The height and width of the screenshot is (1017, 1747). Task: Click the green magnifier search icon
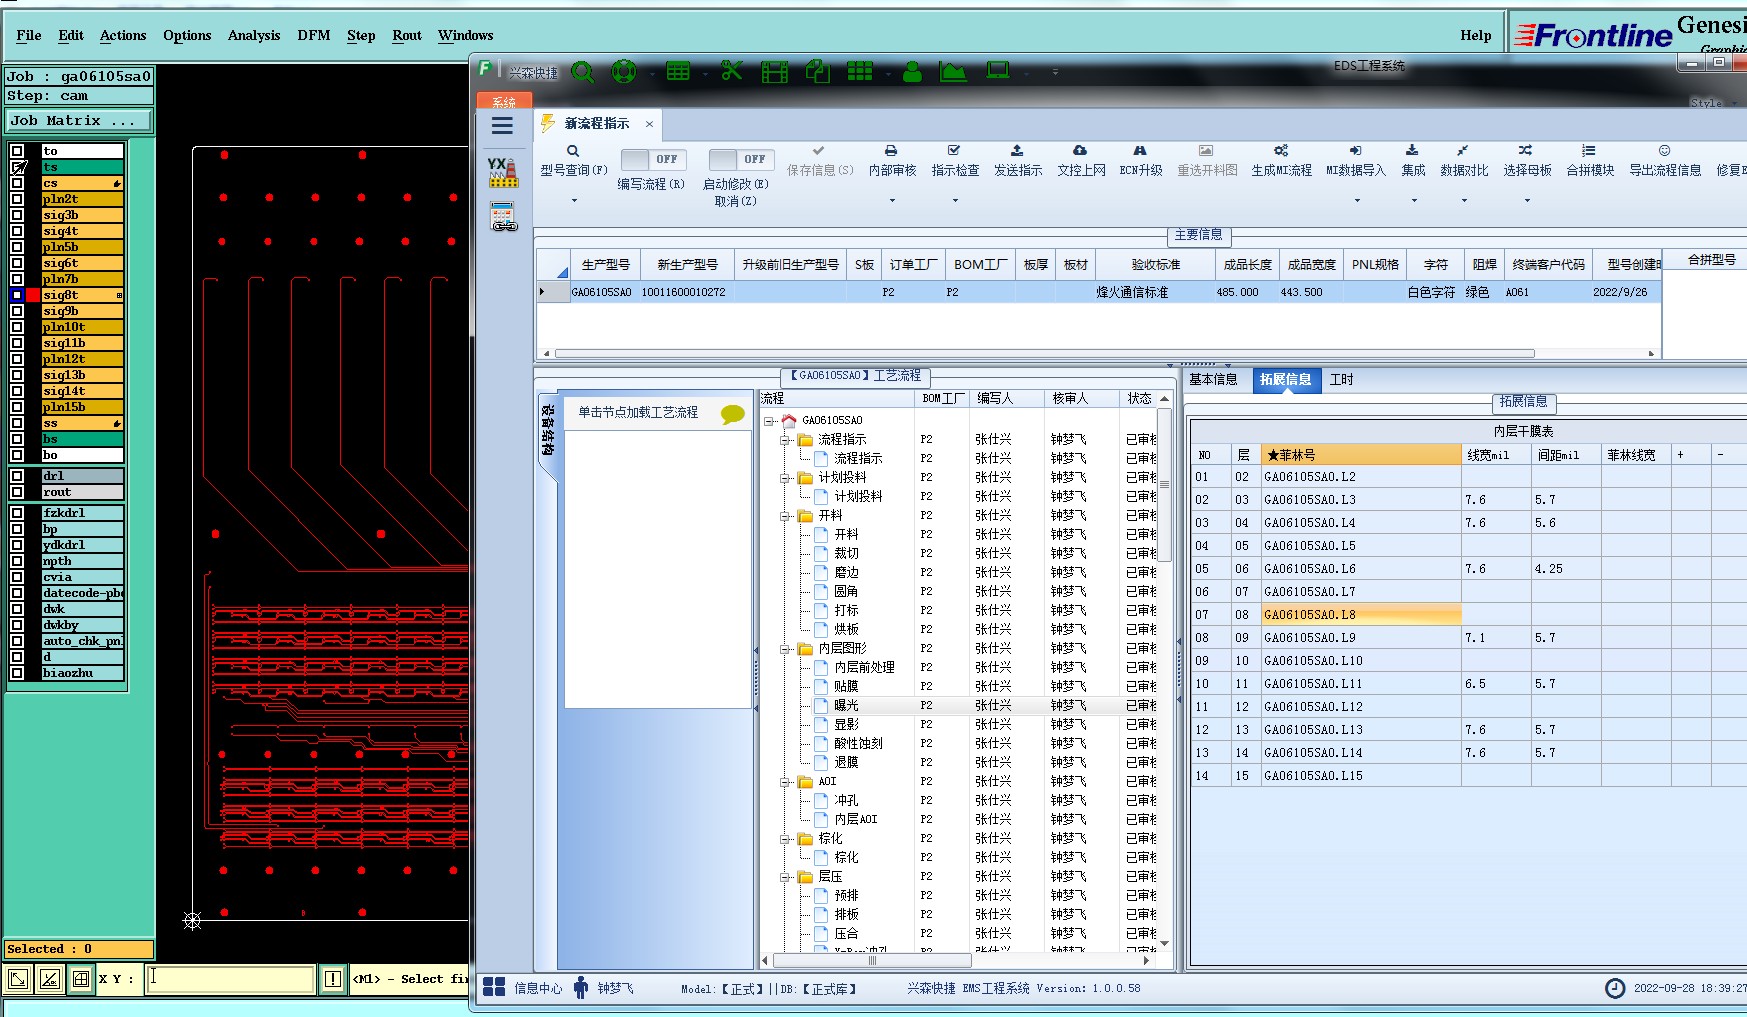pos(583,72)
